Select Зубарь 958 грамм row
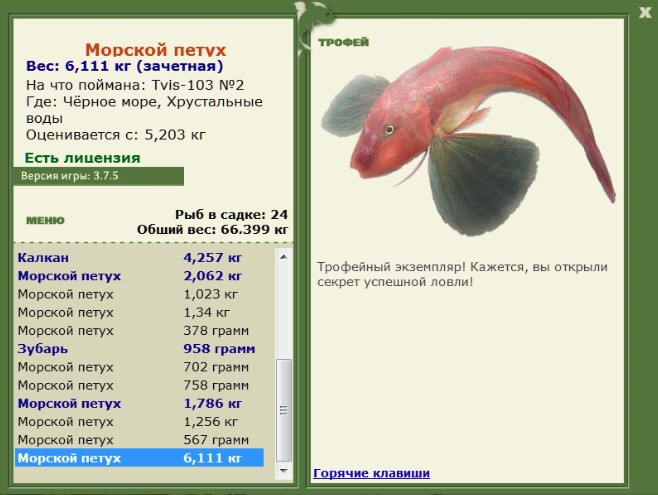Viewport: 658px width, 495px height. coord(139,349)
